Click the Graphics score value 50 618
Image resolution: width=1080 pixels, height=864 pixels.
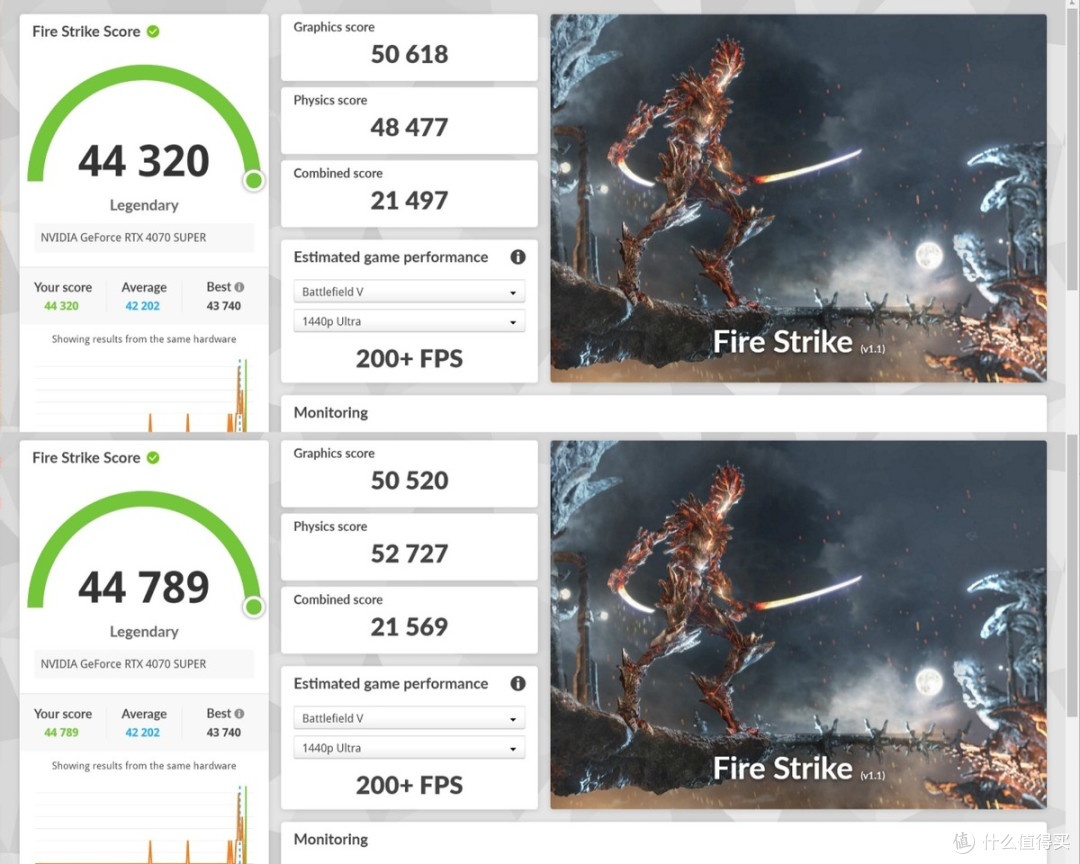pyautogui.click(x=409, y=54)
